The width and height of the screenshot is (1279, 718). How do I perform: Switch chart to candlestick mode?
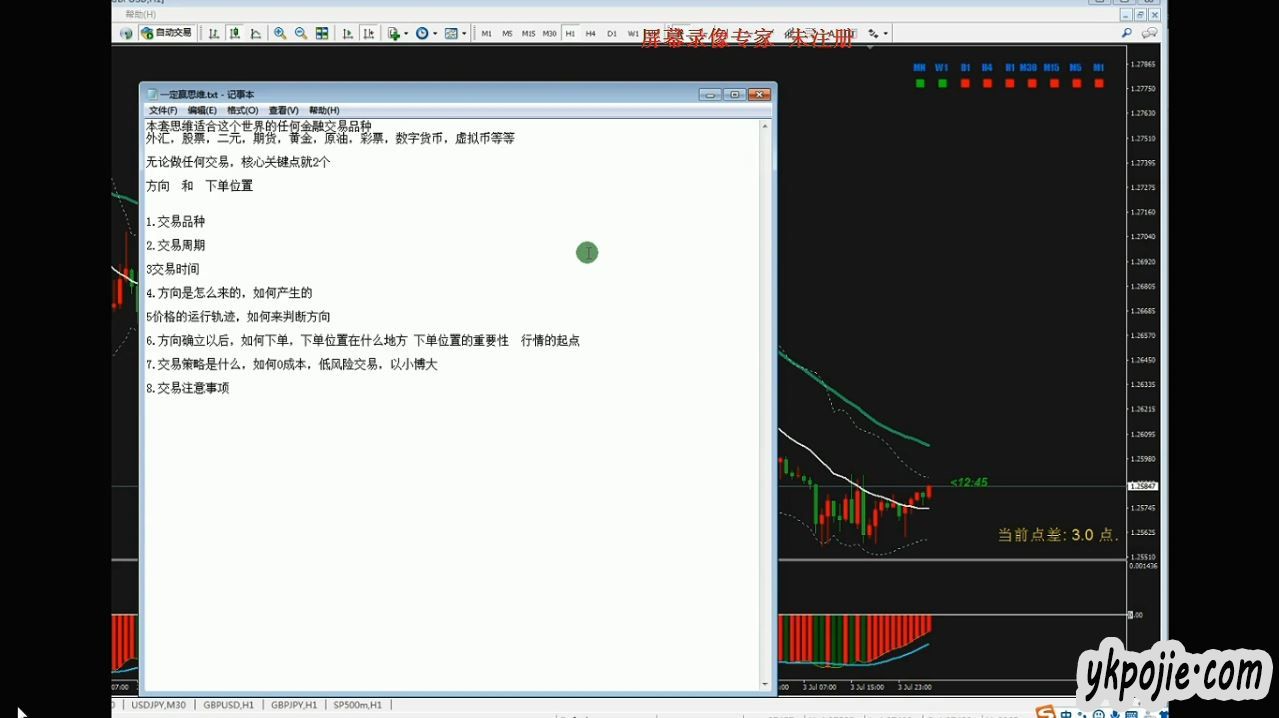point(235,33)
